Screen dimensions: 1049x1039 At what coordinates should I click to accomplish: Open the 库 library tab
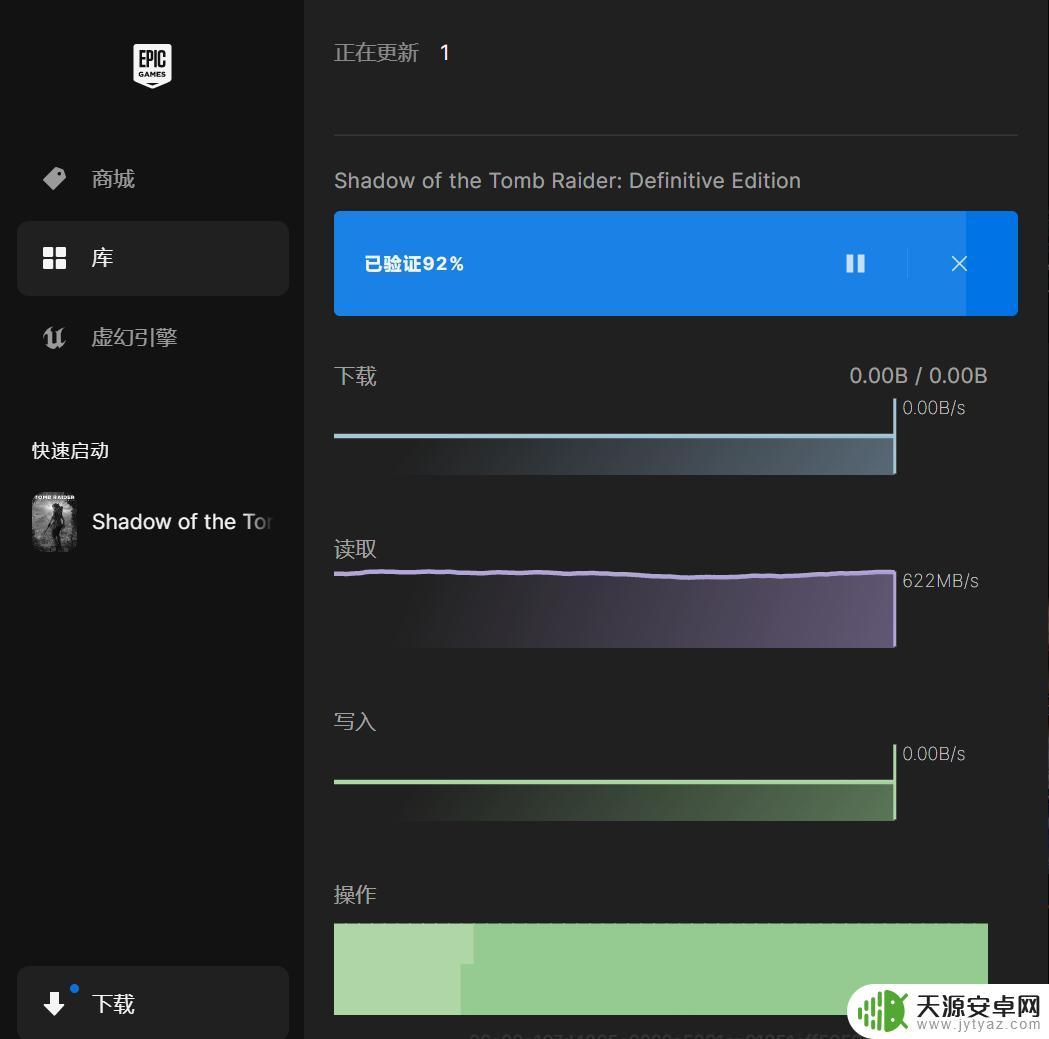pos(153,258)
